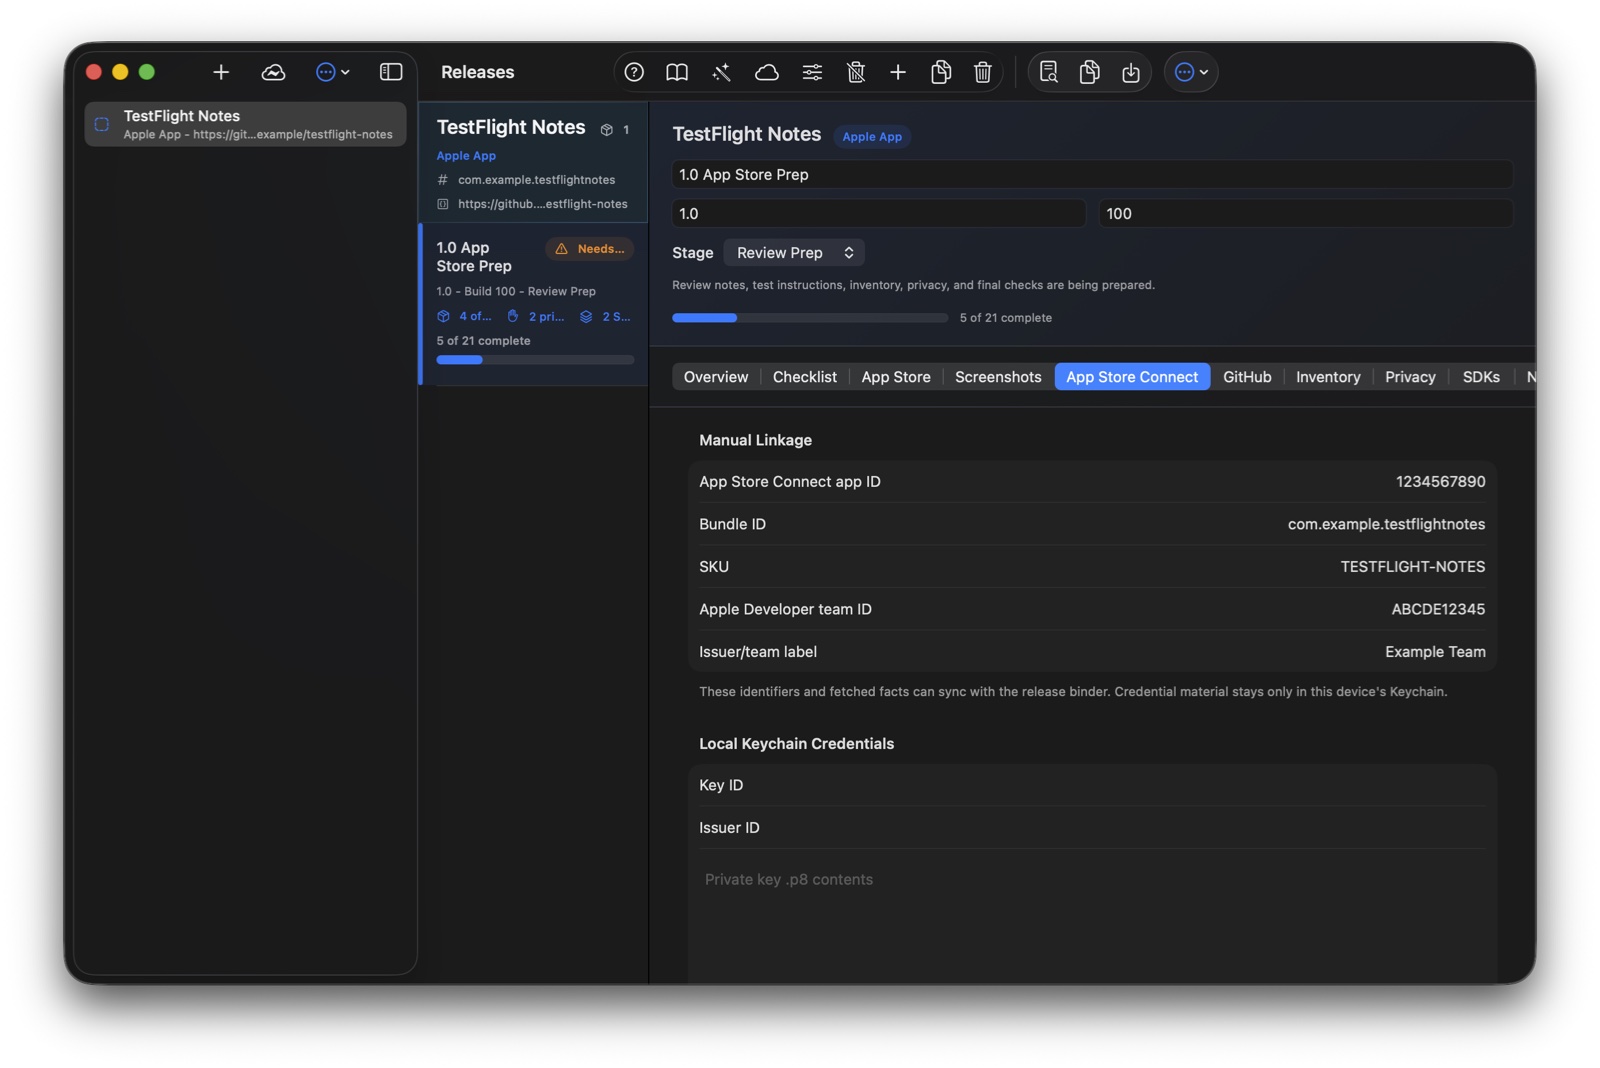Click the '2 S...' stack indicator
1600x1068 pixels.
click(605, 316)
